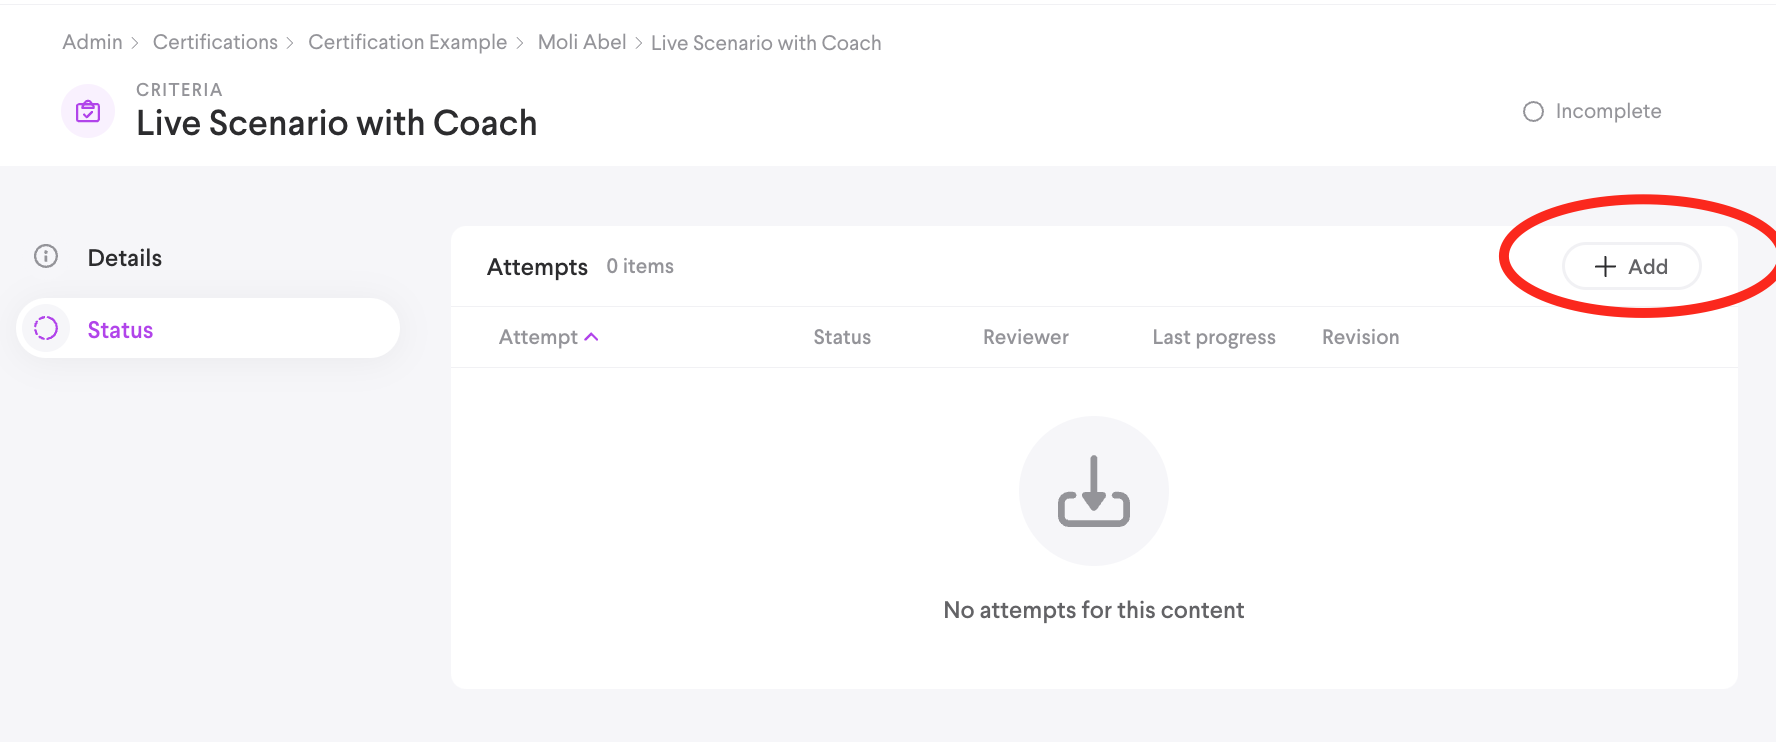This screenshot has width=1776, height=742.
Task: Click the Reviewer column header
Action: pyautogui.click(x=1025, y=337)
